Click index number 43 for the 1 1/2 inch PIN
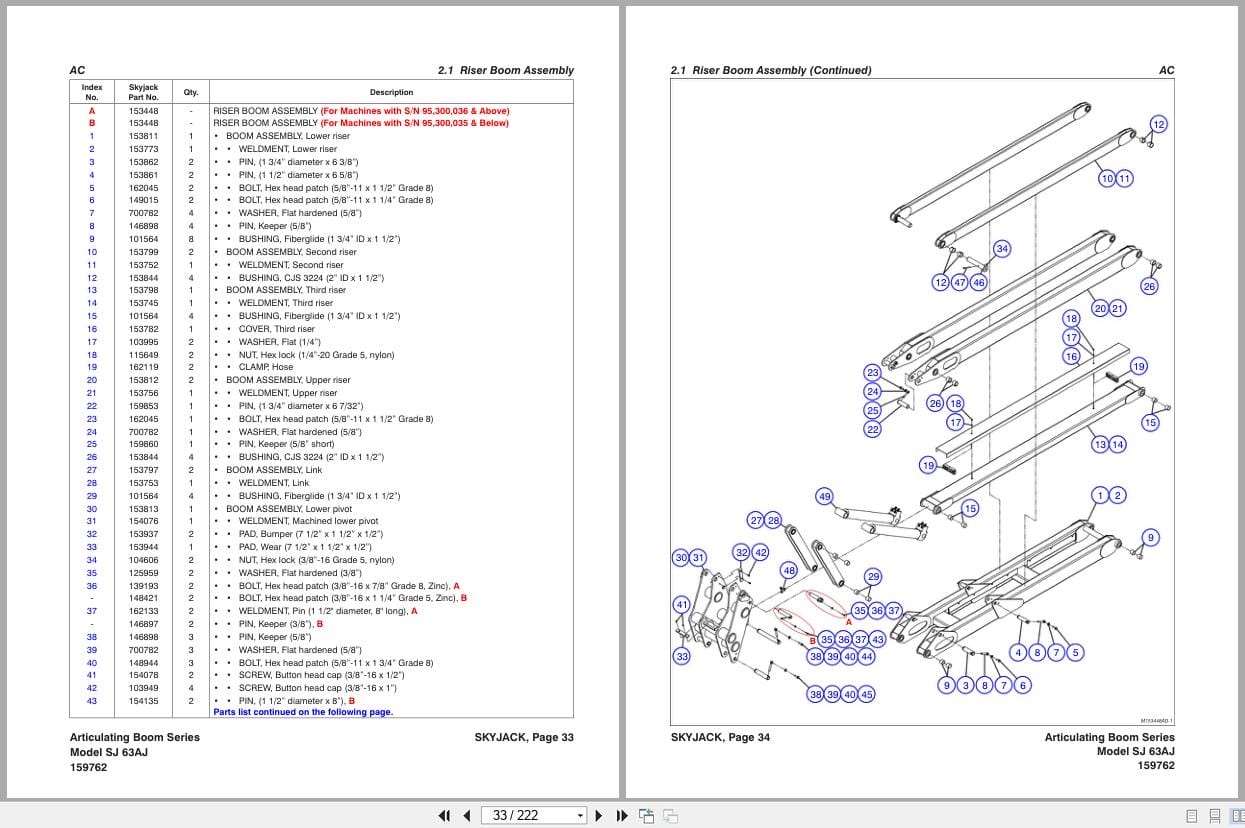This screenshot has height=828, width=1245. [91, 700]
